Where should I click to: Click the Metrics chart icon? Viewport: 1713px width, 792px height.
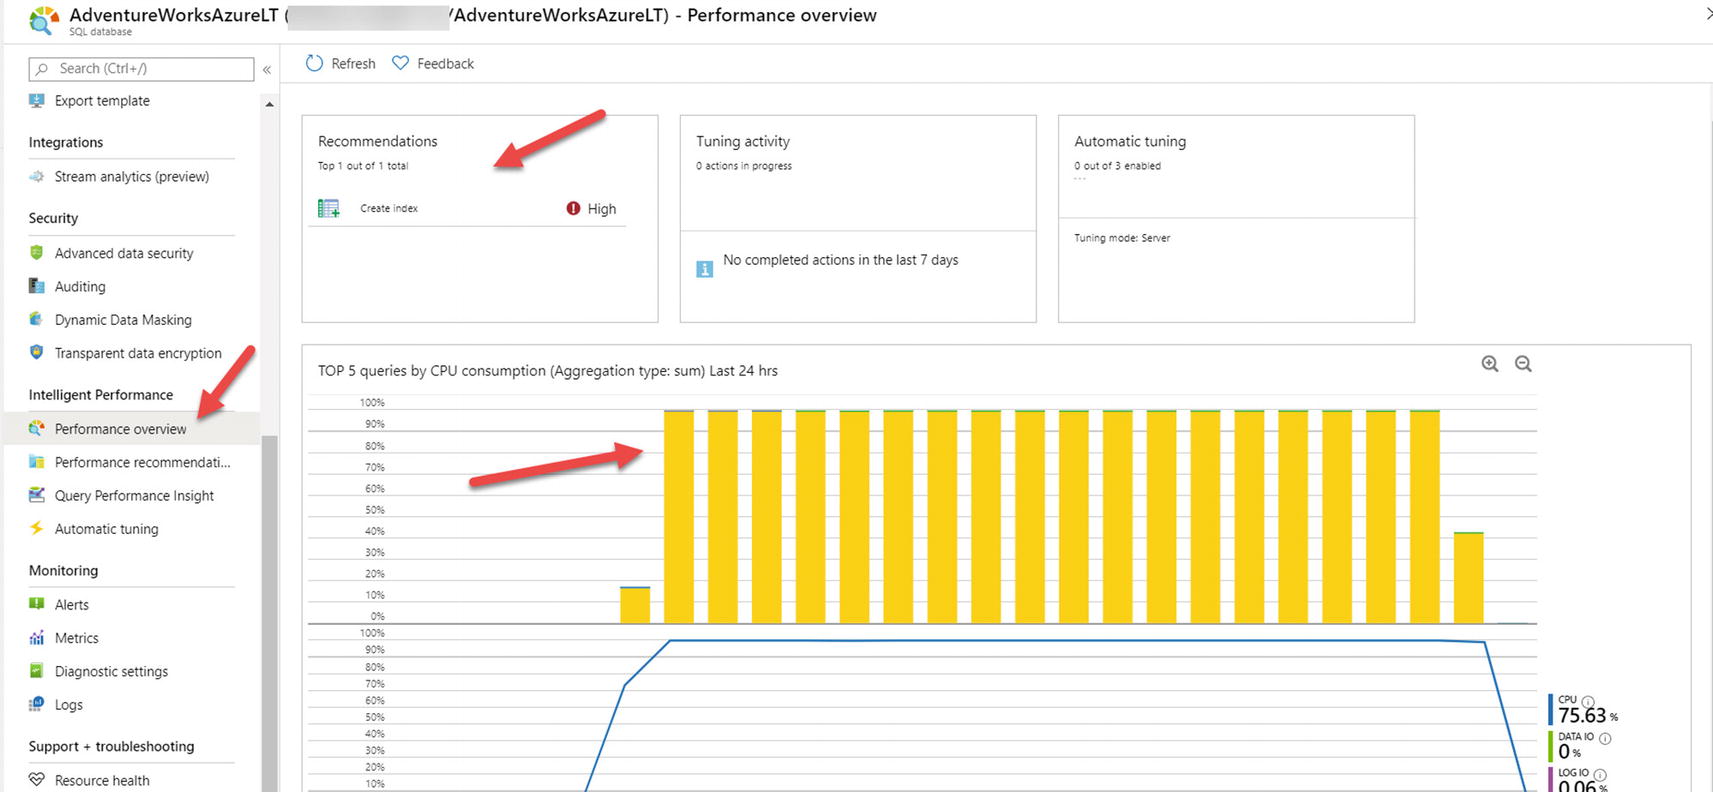tap(37, 637)
